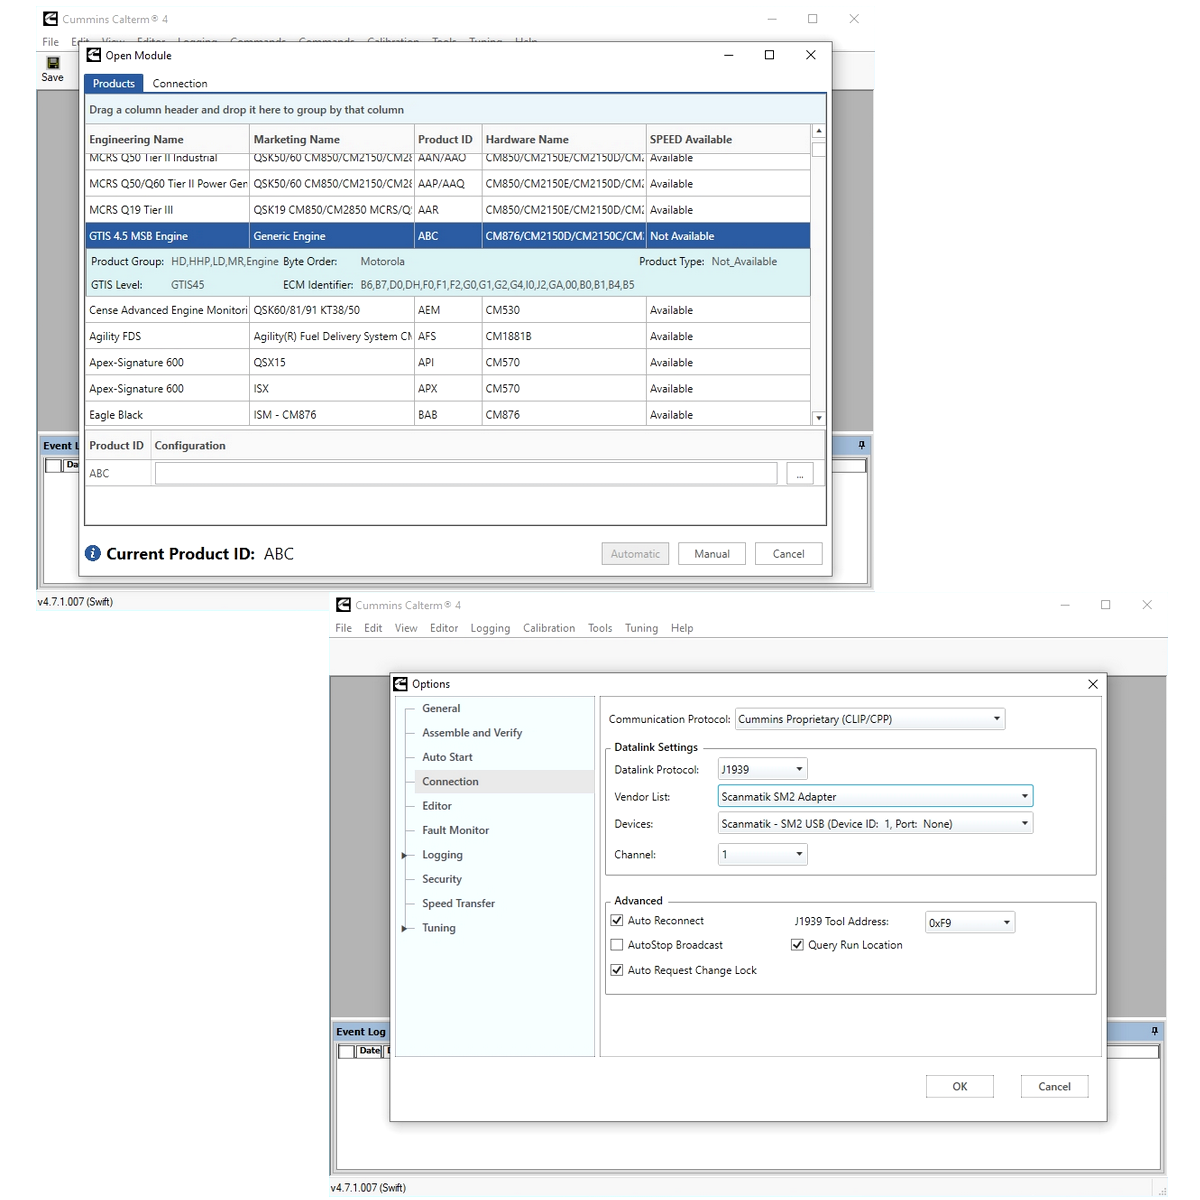Maximize the Open Module dialog
The height and width of the screenshot is (1200, 1200).
(769, 55)
